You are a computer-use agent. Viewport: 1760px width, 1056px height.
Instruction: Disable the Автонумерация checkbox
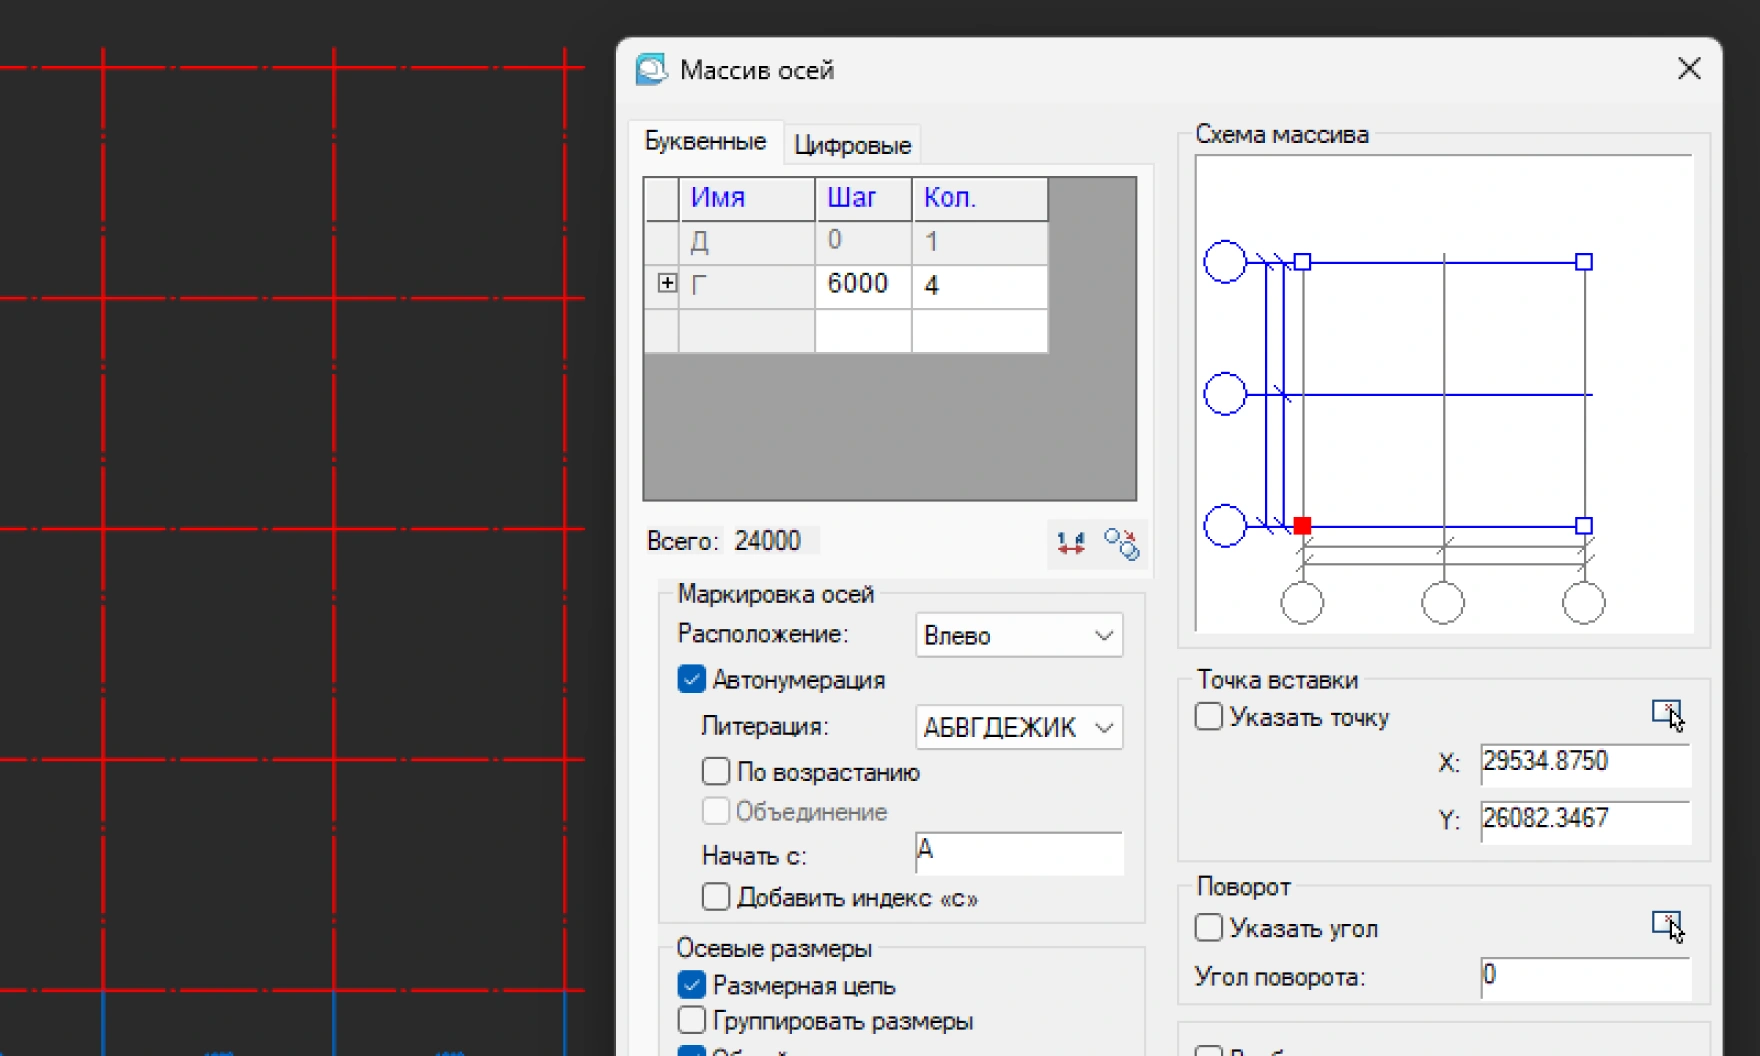click(x=691, y=680)
